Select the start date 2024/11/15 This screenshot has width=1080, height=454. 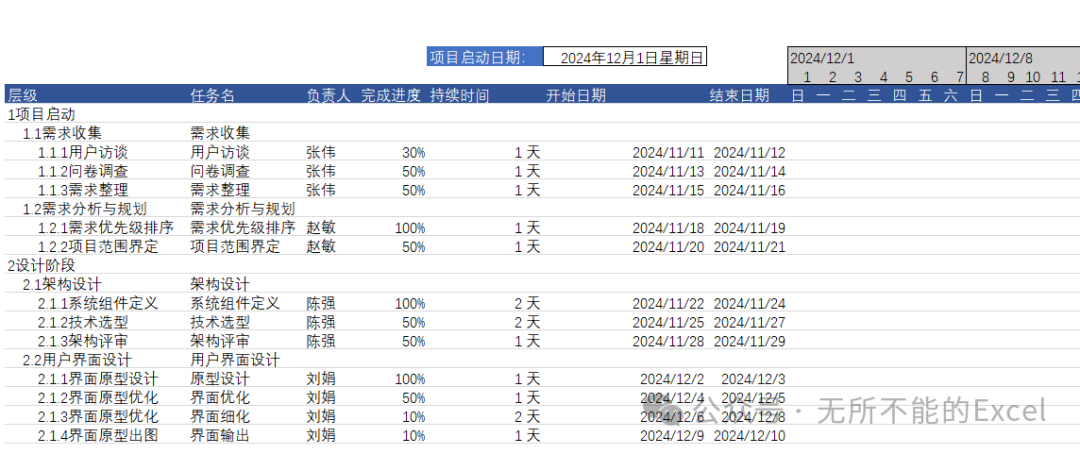(668, 191)
